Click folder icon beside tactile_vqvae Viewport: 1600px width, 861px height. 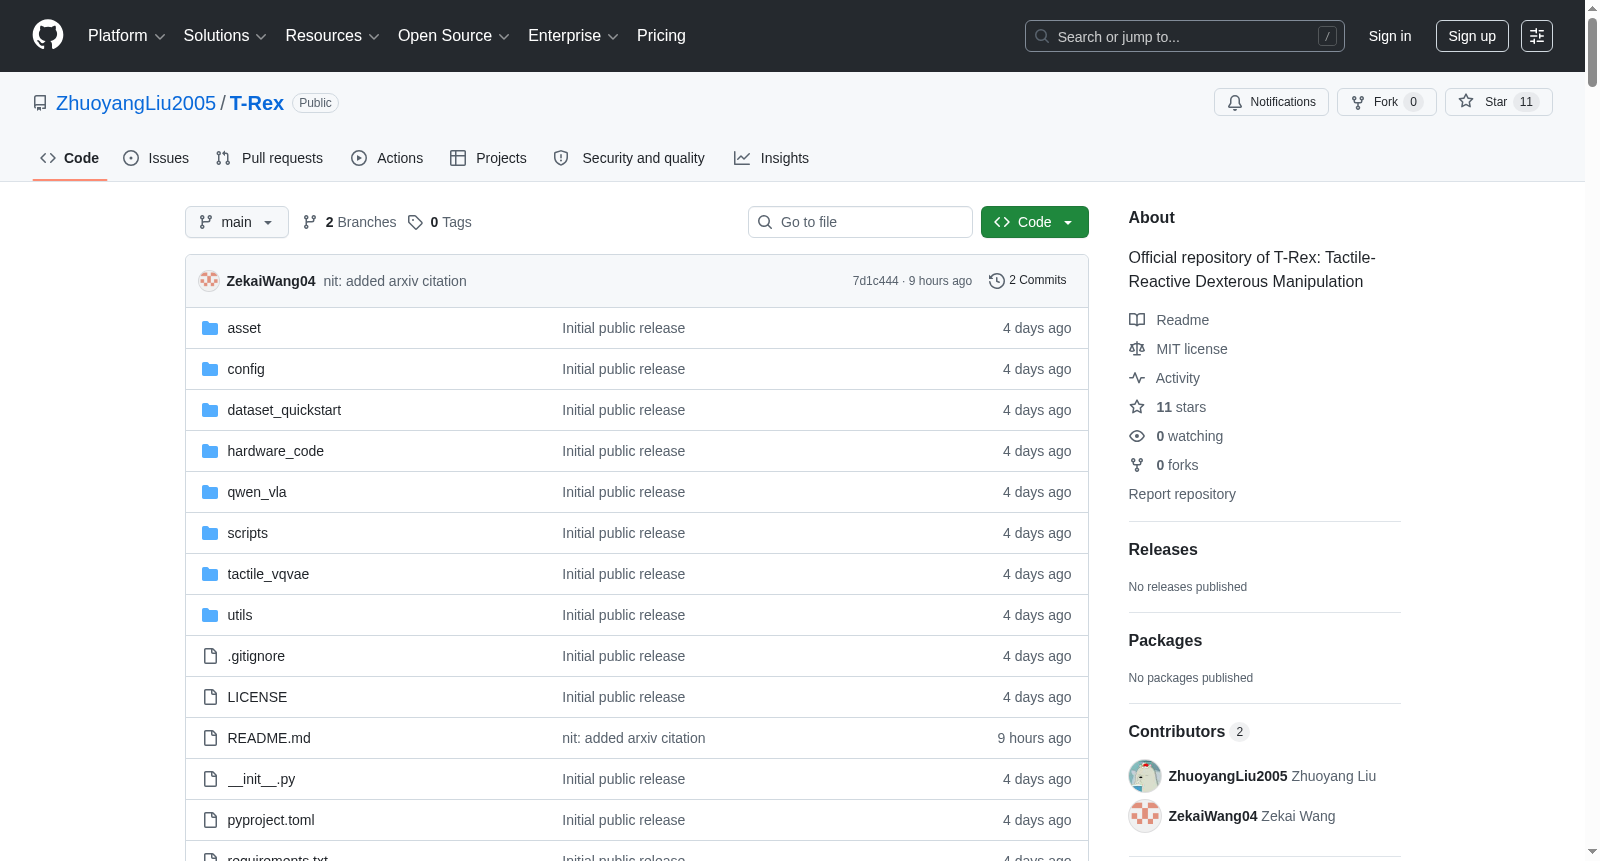click(x=210, y=574)
